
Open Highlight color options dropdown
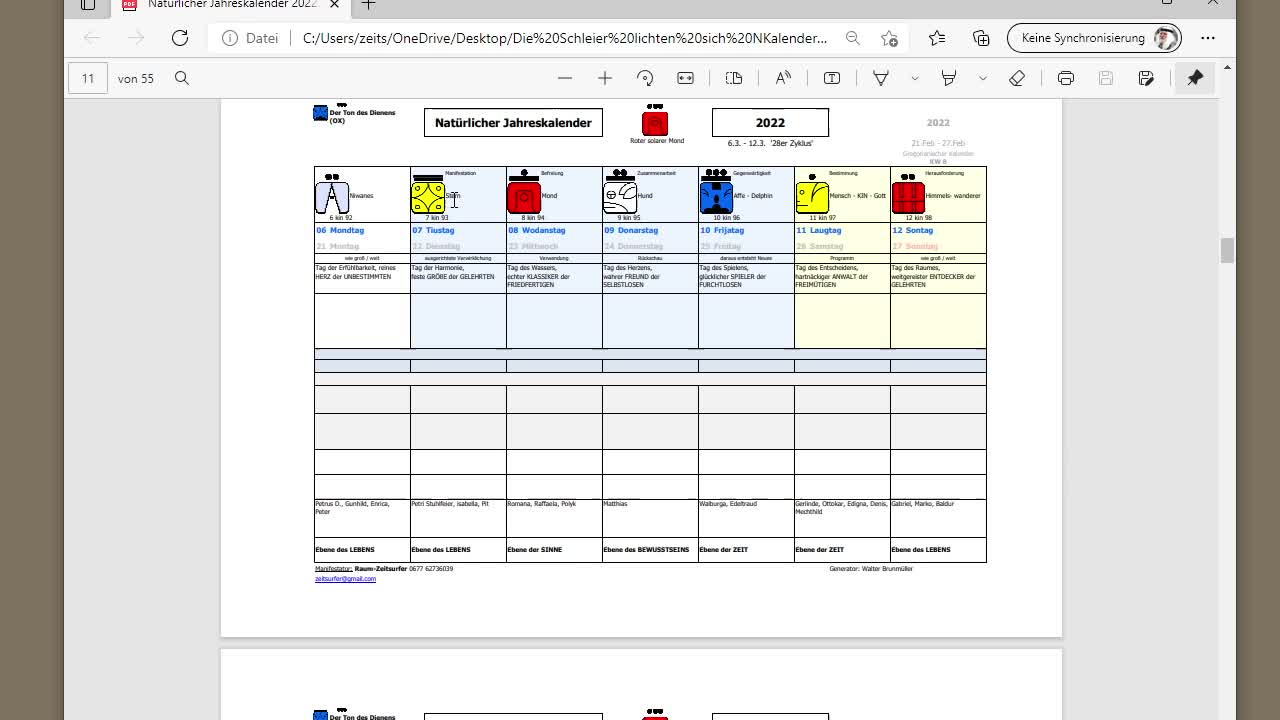pyautogui.click(x=982, y=78)
